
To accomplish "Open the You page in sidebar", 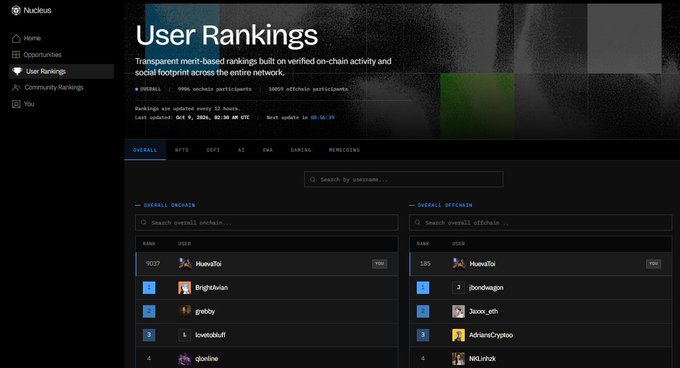I will coord(61,104).
